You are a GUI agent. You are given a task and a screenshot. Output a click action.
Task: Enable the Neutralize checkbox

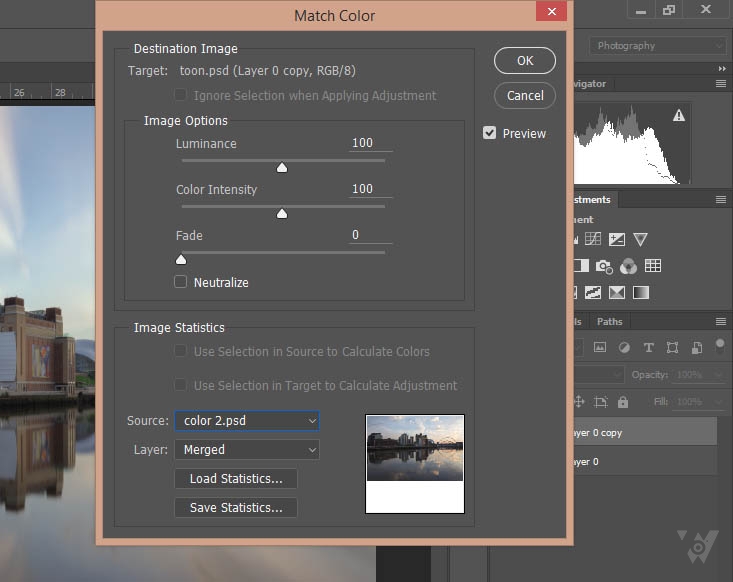[181, 282]
